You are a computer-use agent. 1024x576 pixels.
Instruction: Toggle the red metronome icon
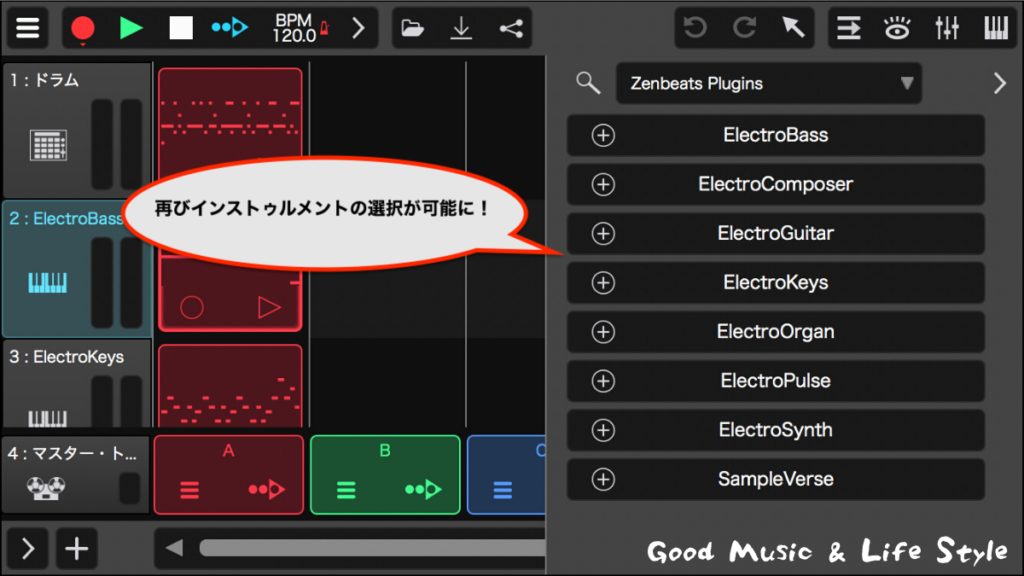[325, 28]
